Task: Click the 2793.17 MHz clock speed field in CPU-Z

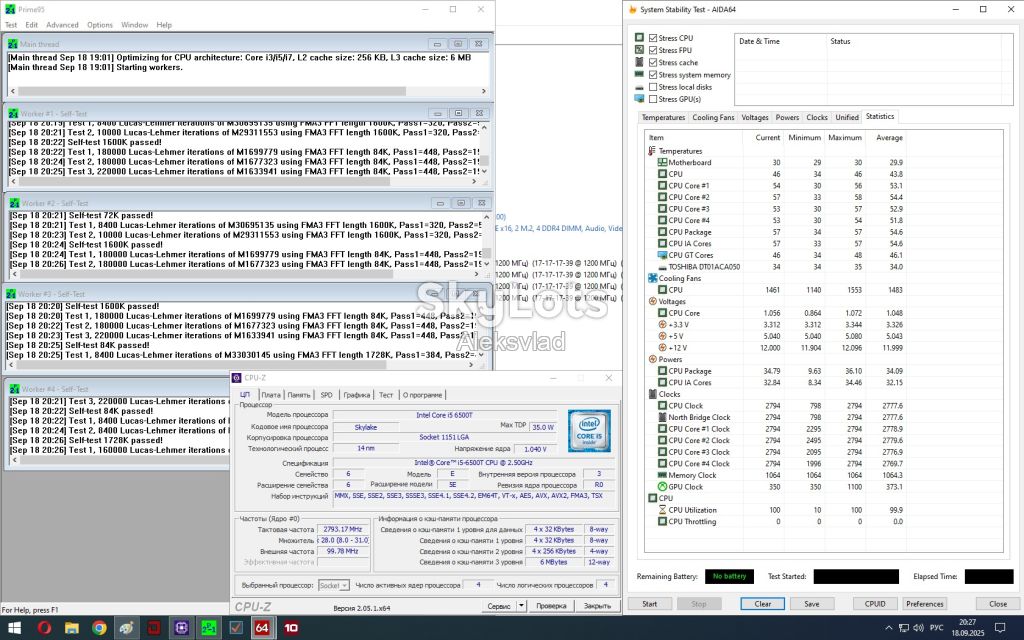Action: pyautogui.click(x=343, y=530)
